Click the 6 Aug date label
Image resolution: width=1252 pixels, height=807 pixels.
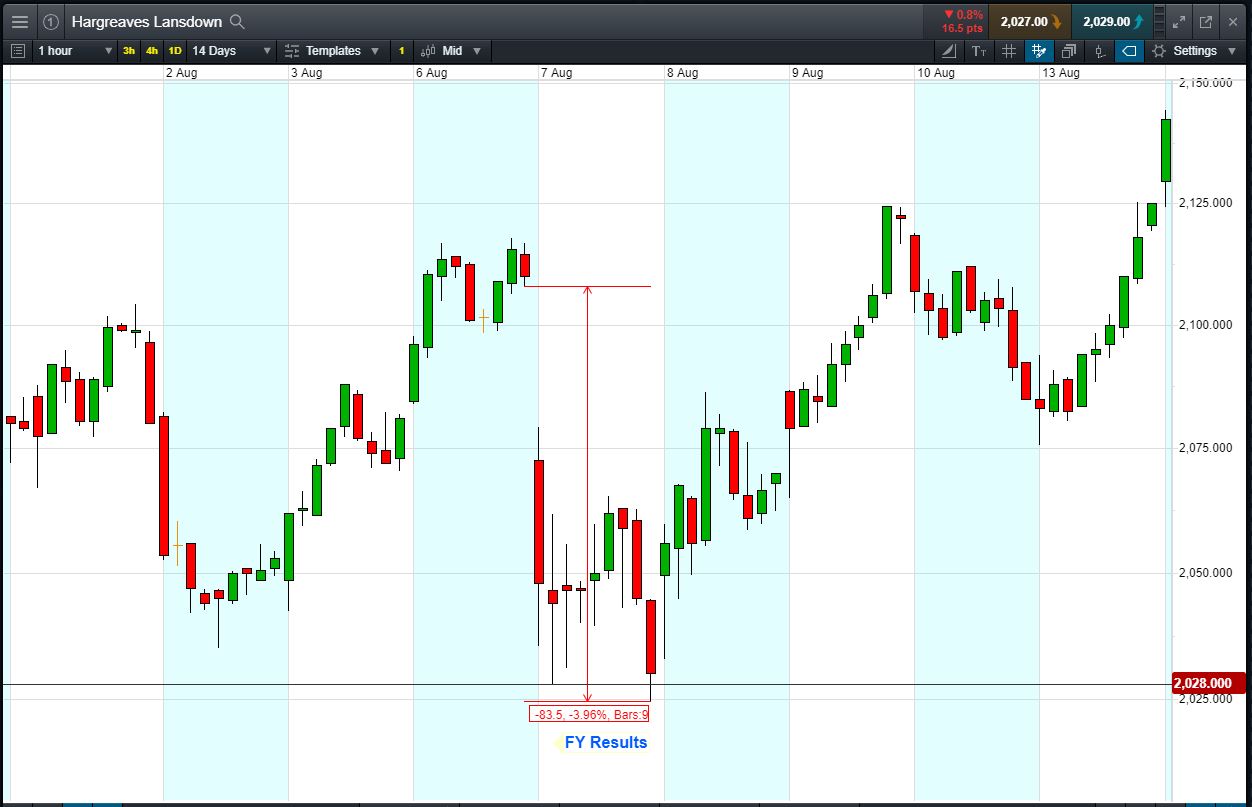(x=431, y=73)
